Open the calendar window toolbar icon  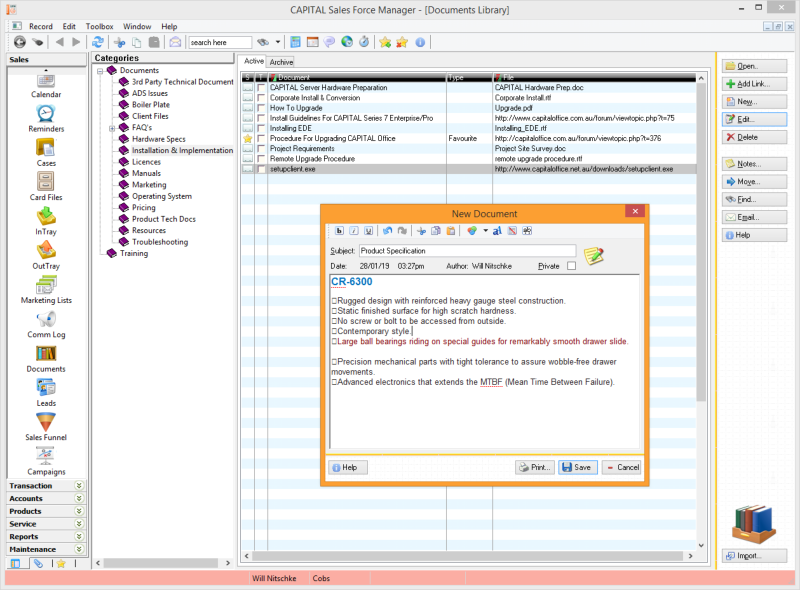[x=312, y=42]
